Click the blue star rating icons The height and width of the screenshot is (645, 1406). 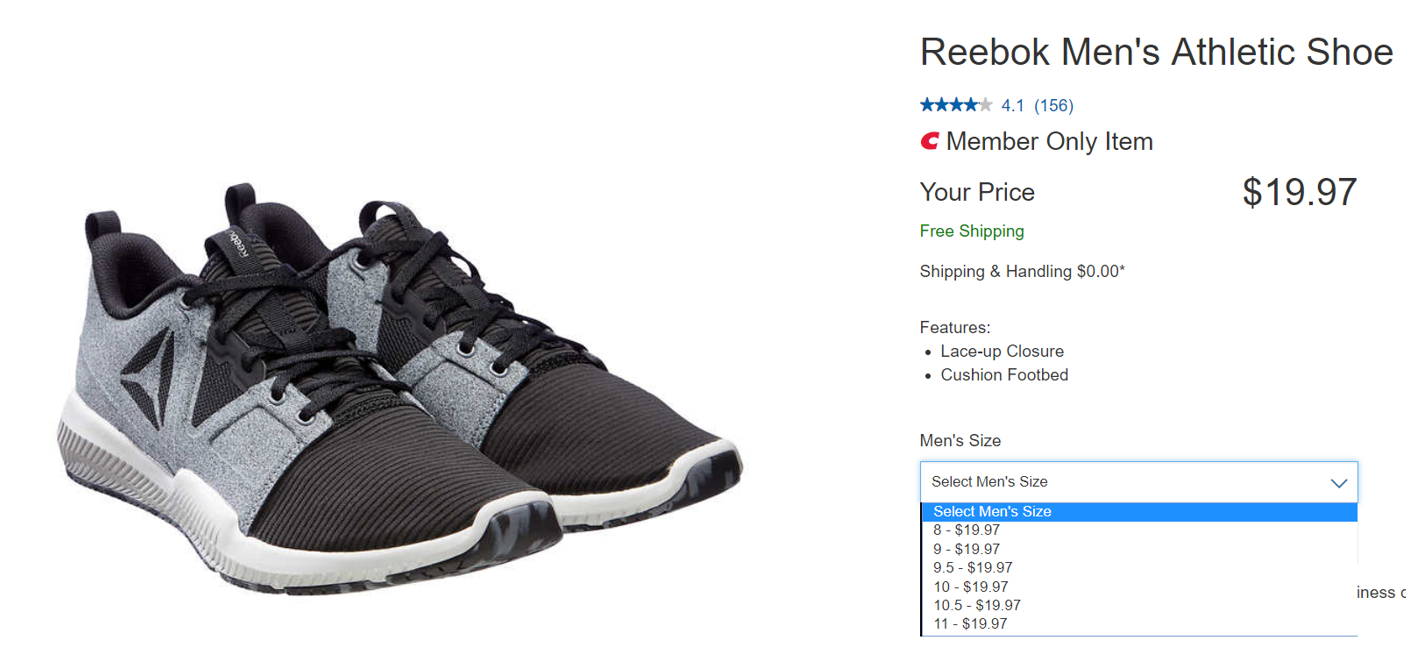(956, 105)
